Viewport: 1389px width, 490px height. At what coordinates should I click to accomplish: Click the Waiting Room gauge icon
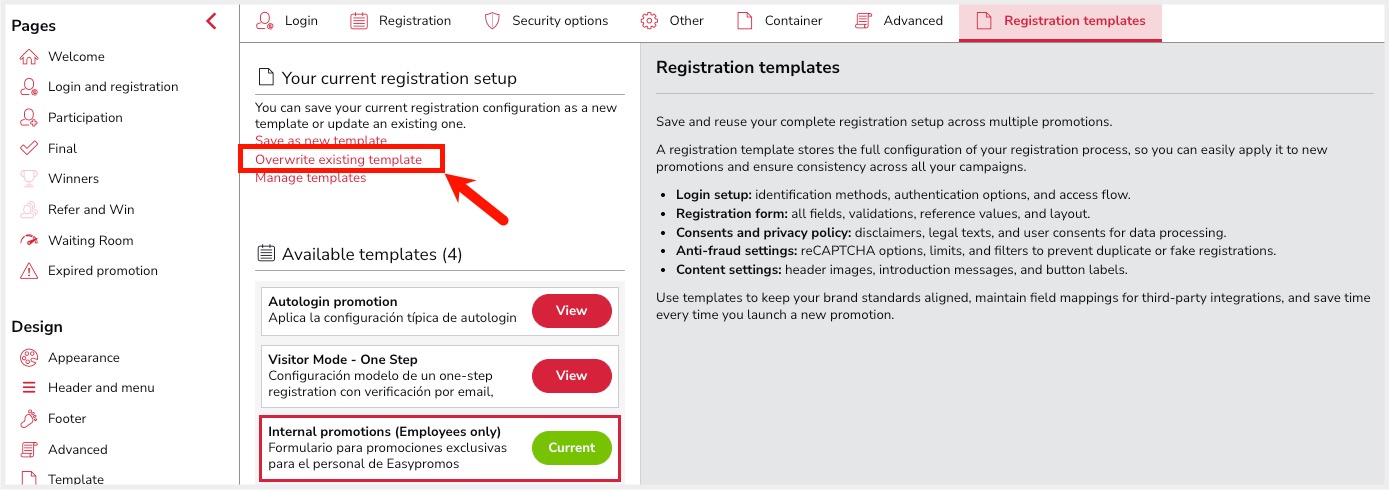[x=29, y=241]
